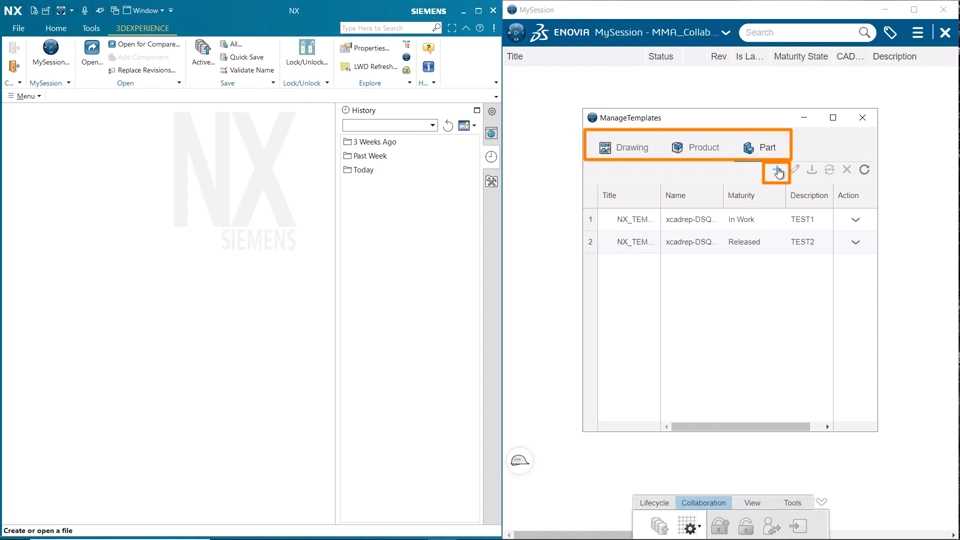Click the transfer ownership person icon
Viewport: 960px width, 540px height.
click(771, 526)
